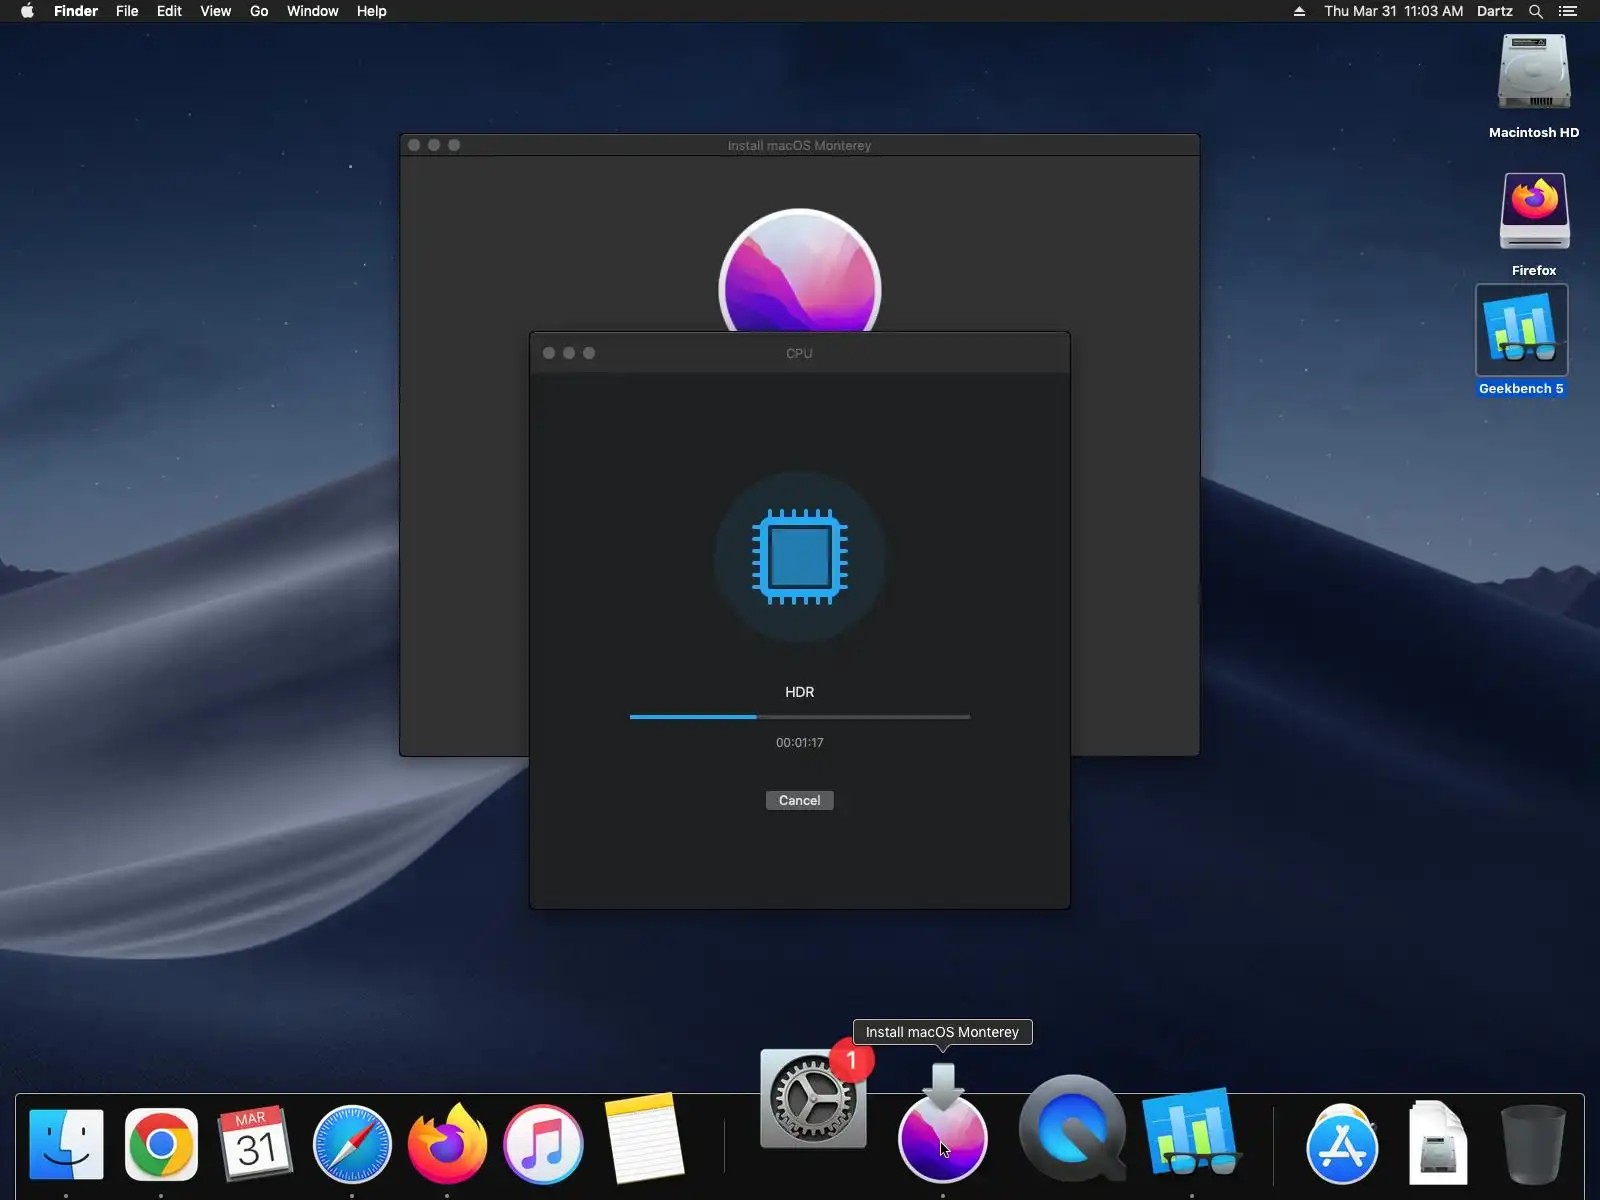
Task: Open Calendar showing March 31
Action: pos(255,1144)
